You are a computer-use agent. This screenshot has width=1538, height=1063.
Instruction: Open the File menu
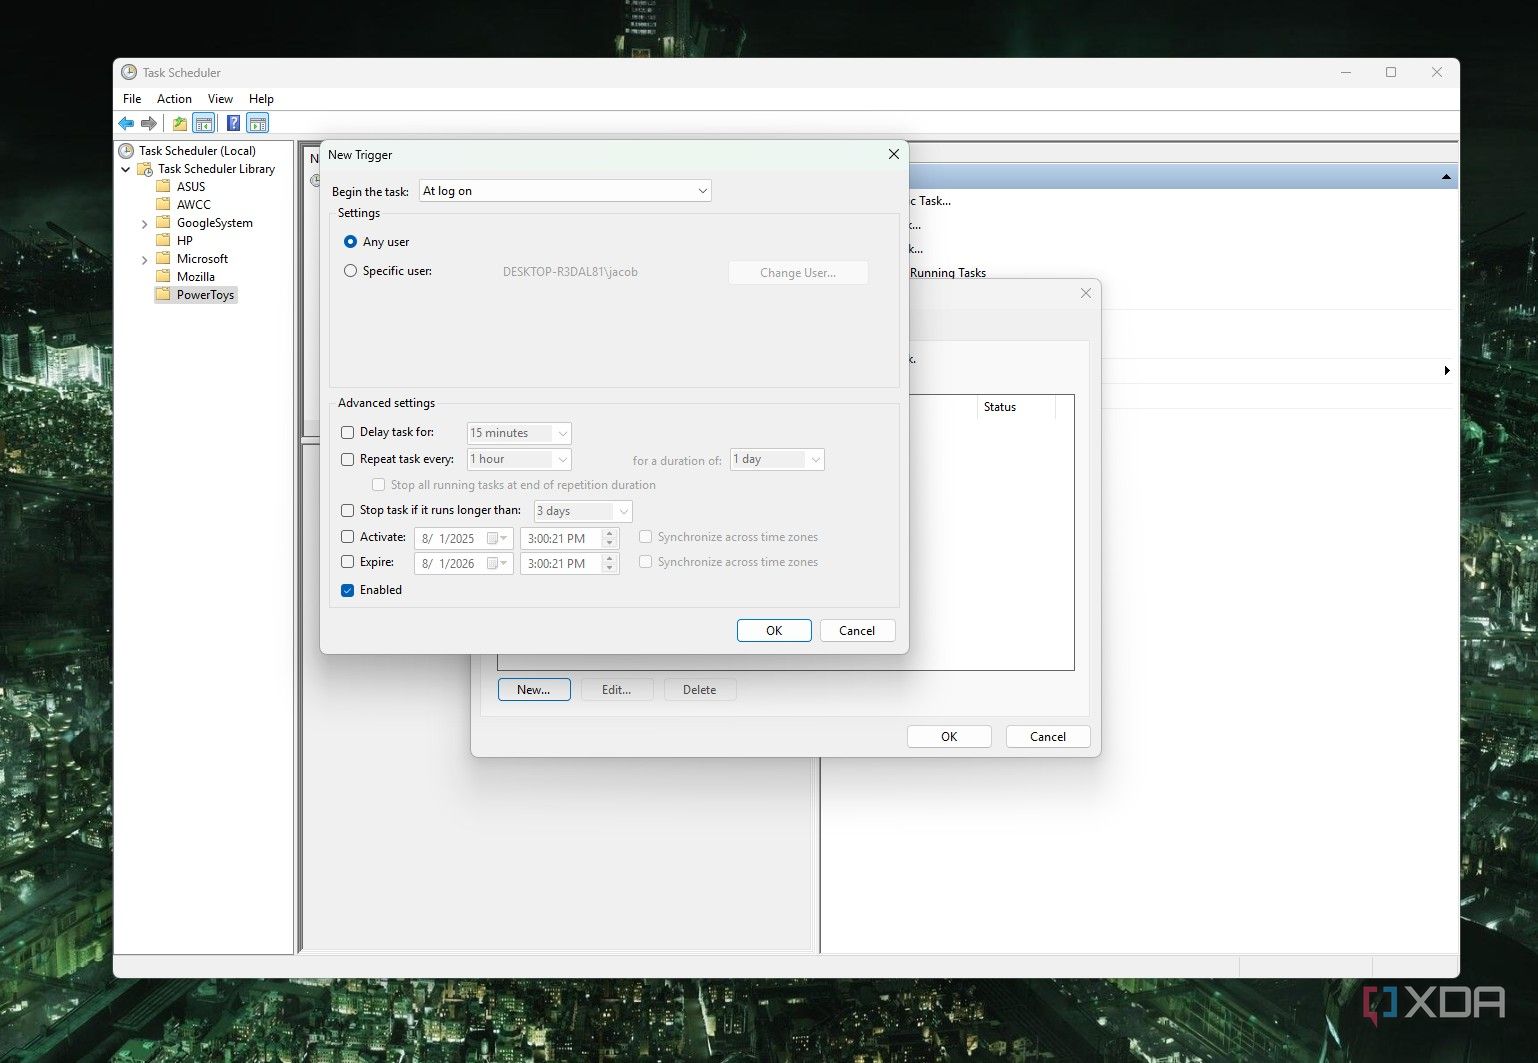click(132, 99)
